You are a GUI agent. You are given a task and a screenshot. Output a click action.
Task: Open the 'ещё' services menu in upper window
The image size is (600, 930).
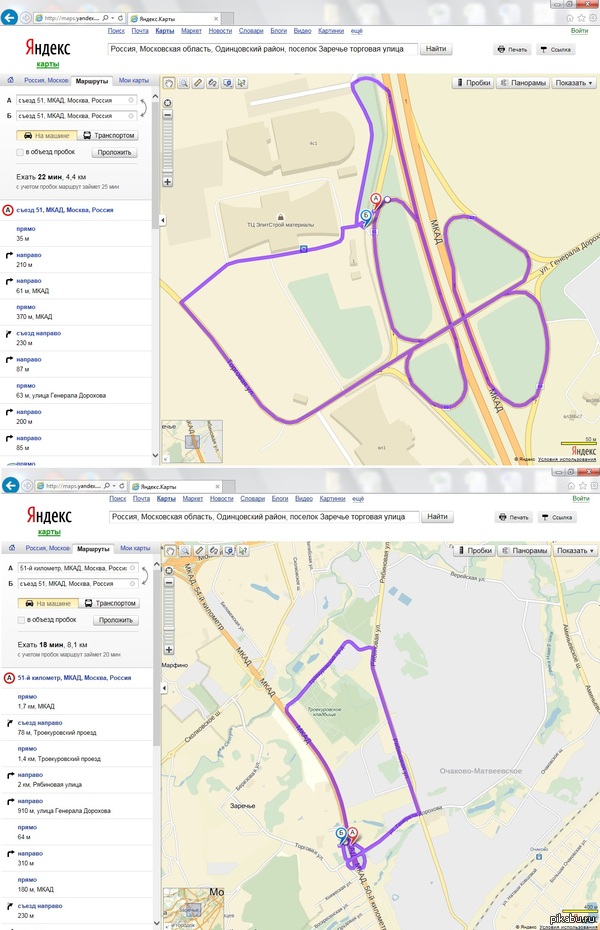356,31
